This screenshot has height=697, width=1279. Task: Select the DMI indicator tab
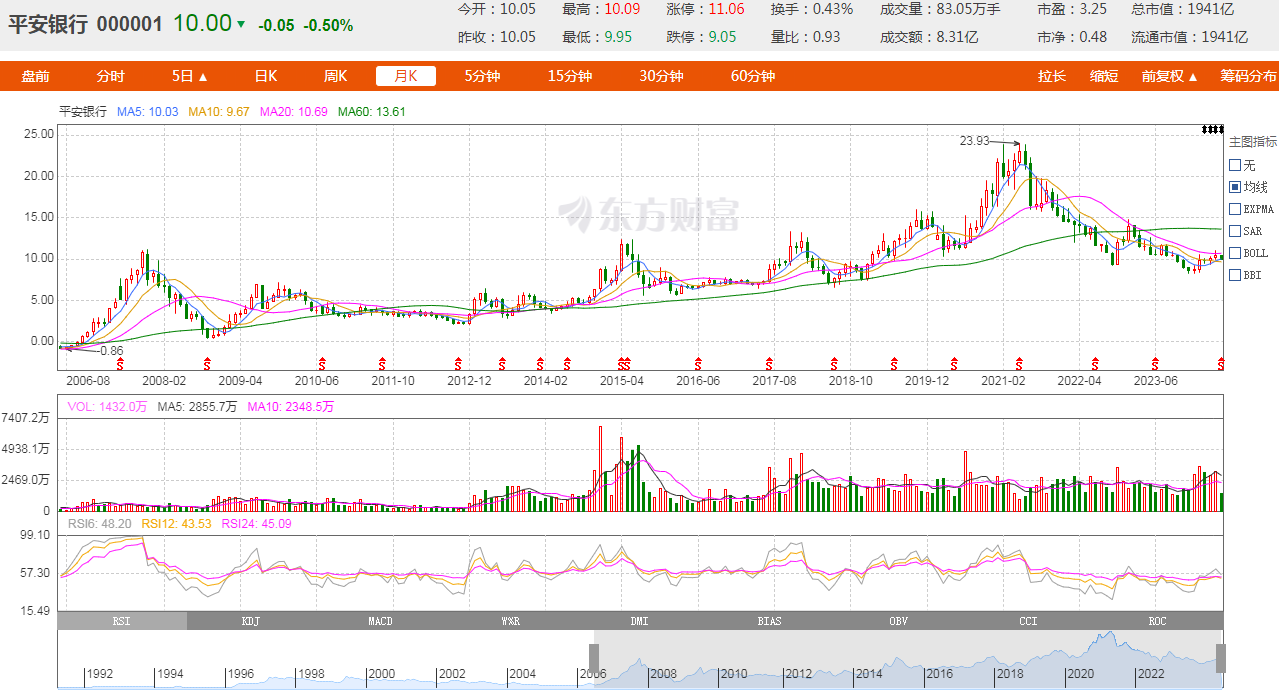(640, 621)
